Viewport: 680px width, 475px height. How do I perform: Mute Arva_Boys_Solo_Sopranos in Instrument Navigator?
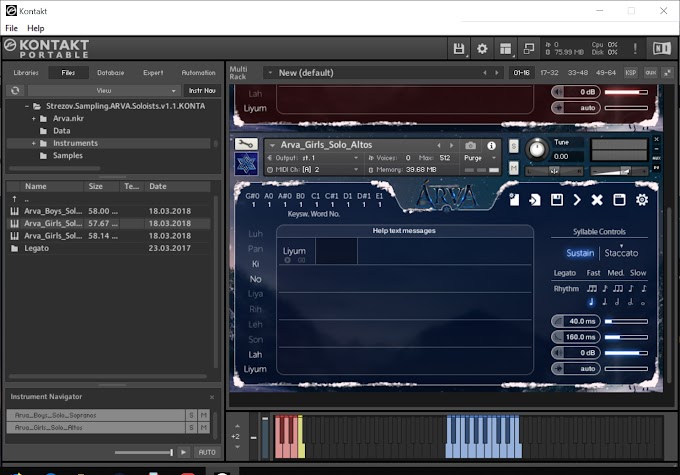(203, 415)
